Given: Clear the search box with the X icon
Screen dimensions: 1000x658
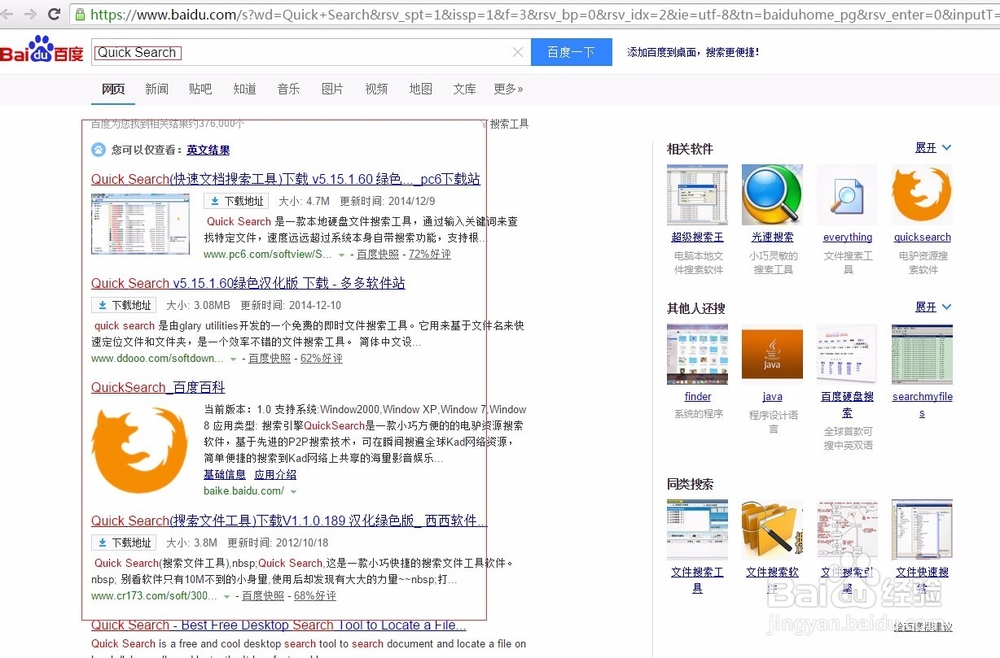Looking at the screenshot, I should (518, 52).
